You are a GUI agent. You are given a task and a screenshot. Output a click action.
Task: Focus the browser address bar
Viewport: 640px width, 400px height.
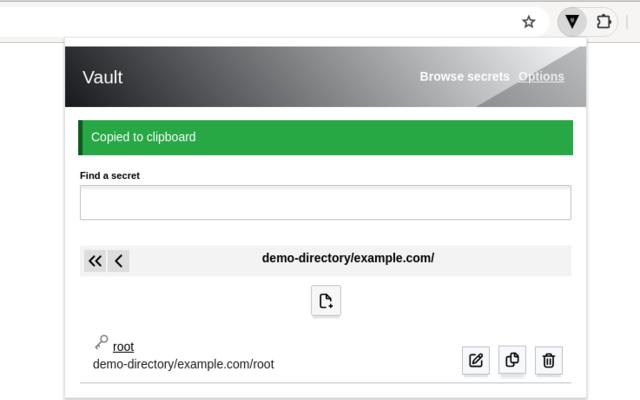(257, 22)
